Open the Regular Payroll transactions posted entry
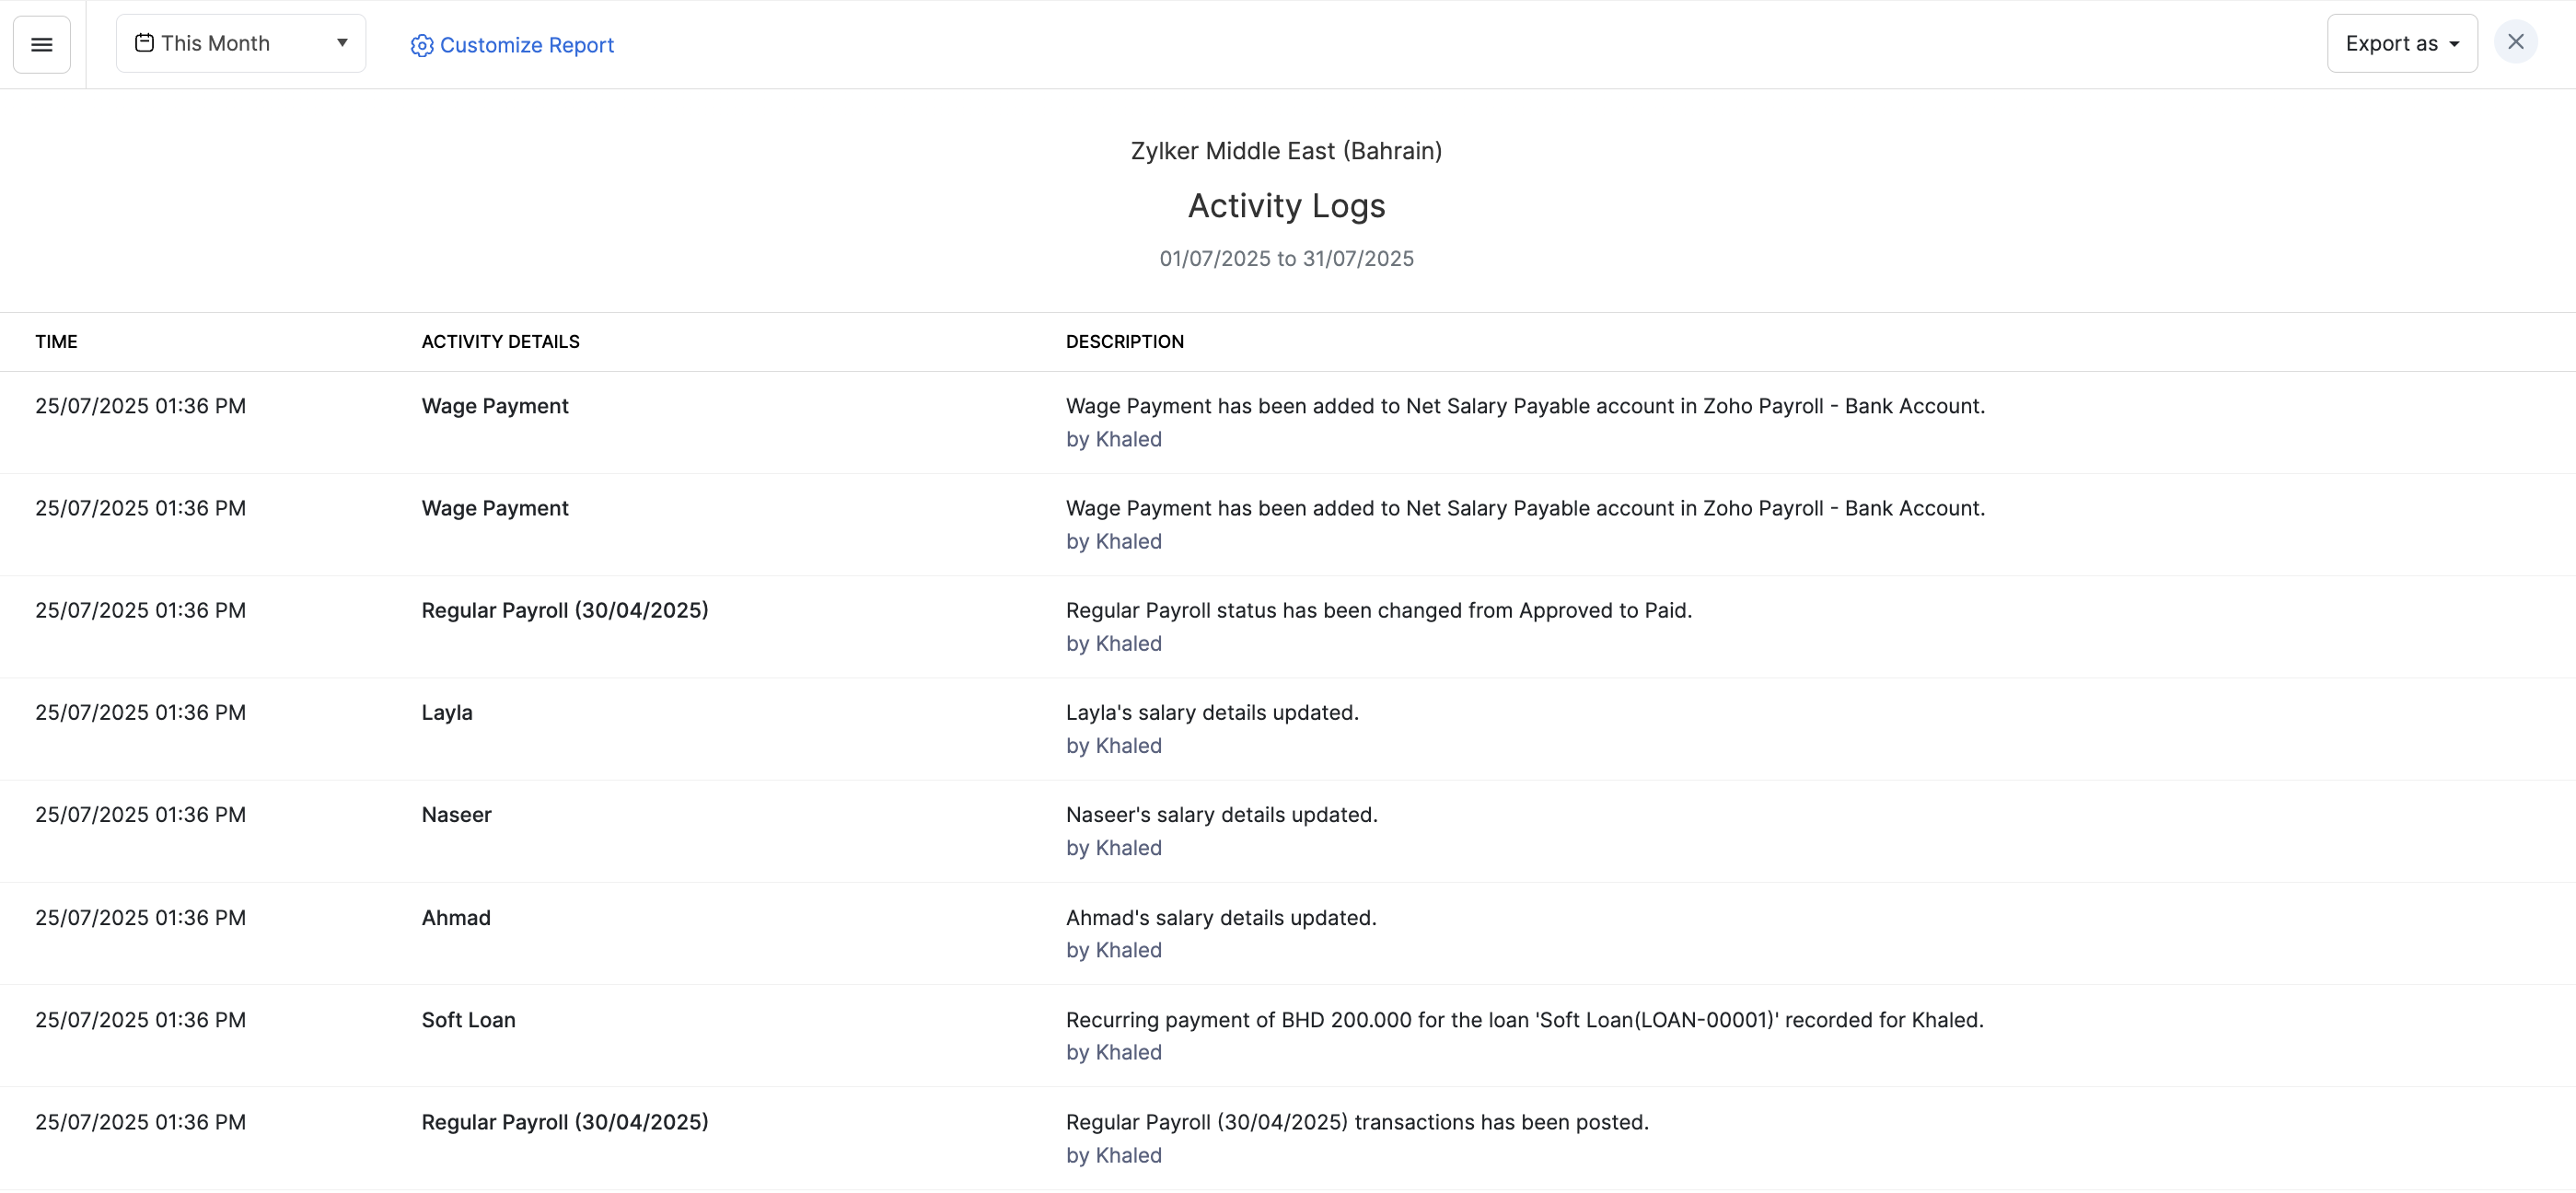Screen dimensions: 2576x1193 point(564,1121)
